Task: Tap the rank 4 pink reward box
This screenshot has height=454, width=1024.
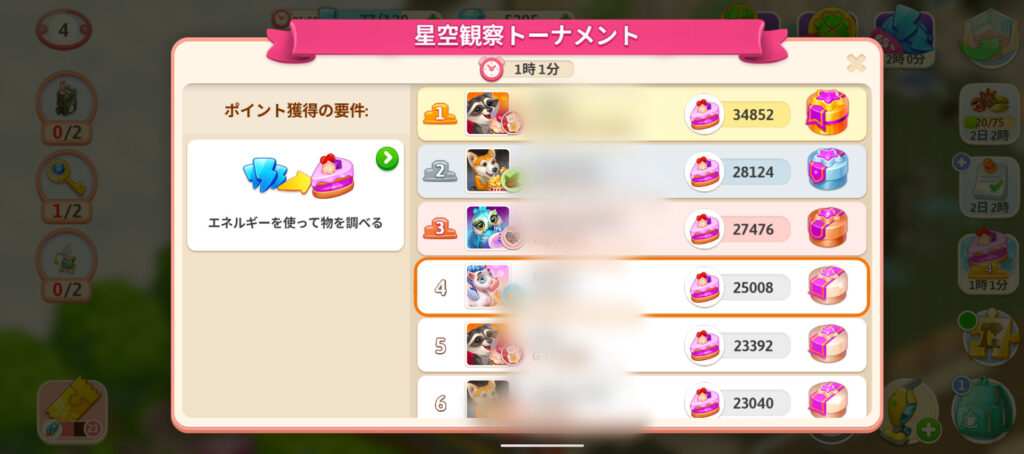Action: pos(827,285)
